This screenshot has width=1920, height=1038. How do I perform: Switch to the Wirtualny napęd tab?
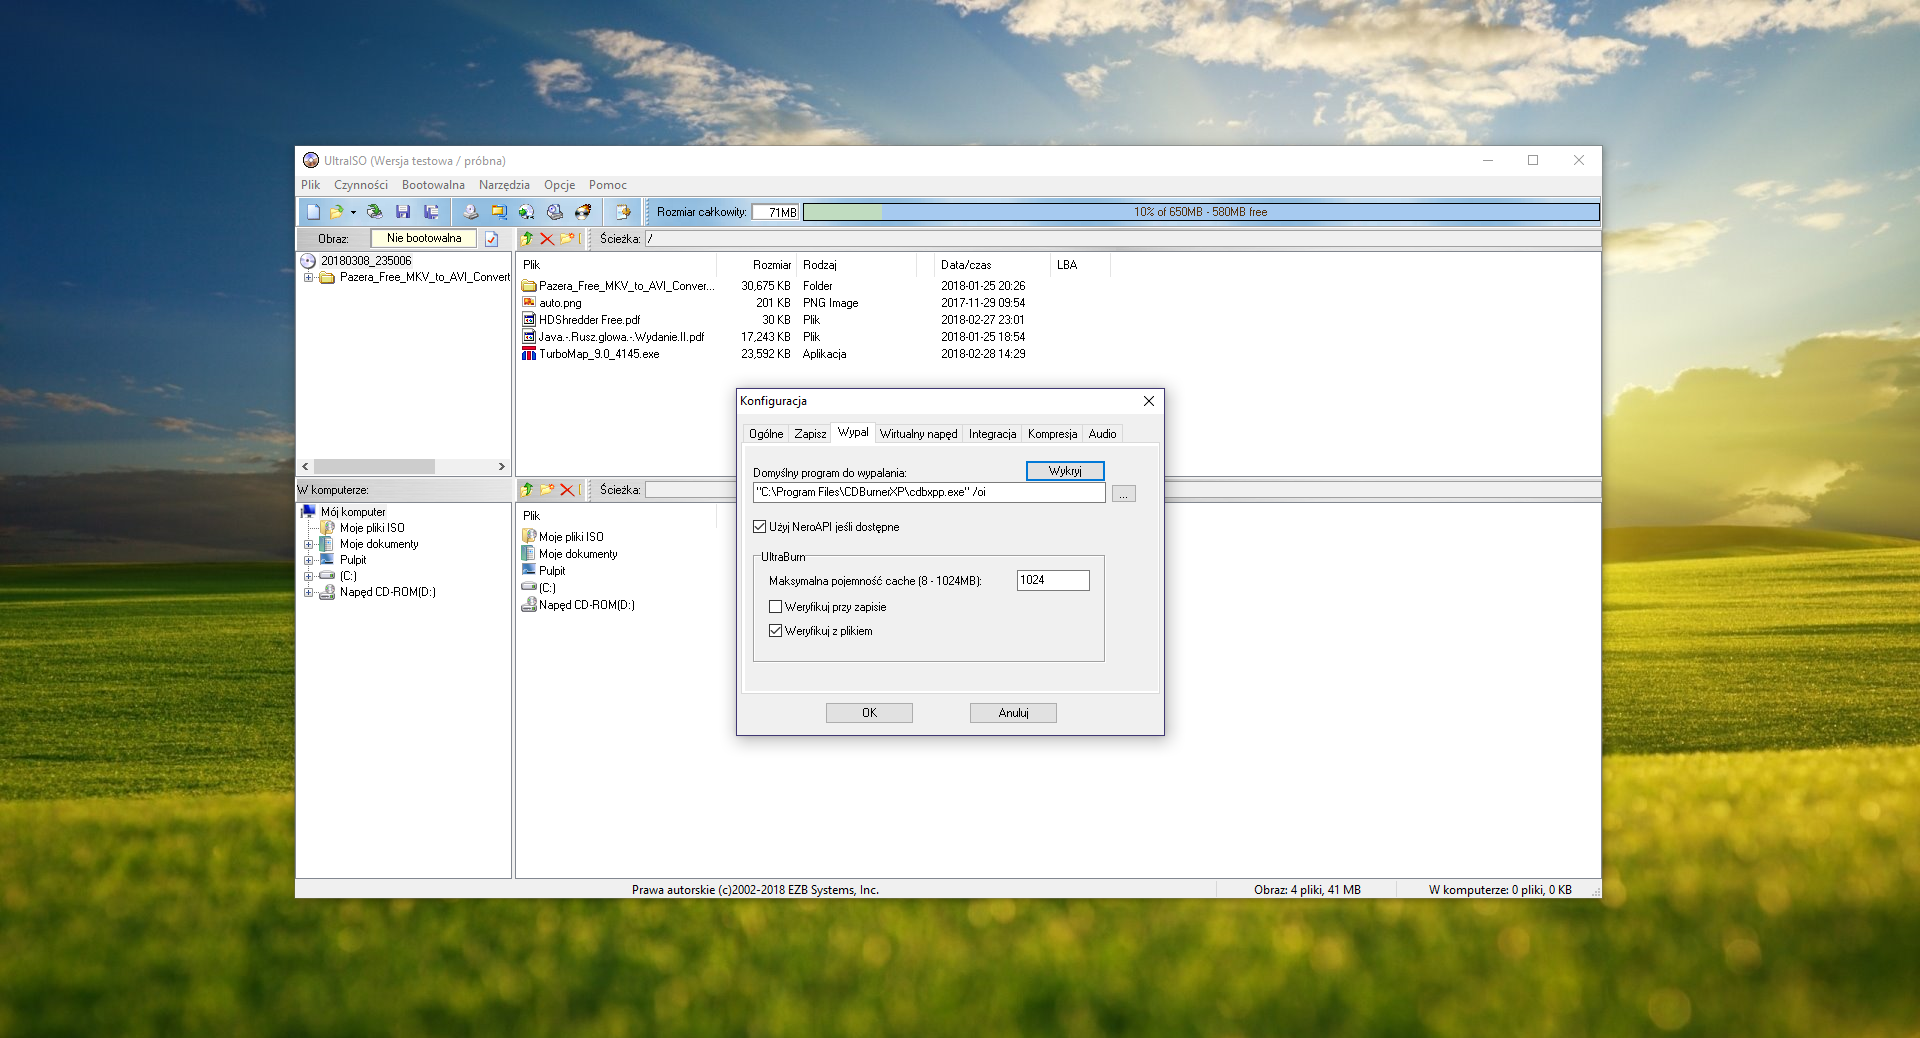coord(918,434)
